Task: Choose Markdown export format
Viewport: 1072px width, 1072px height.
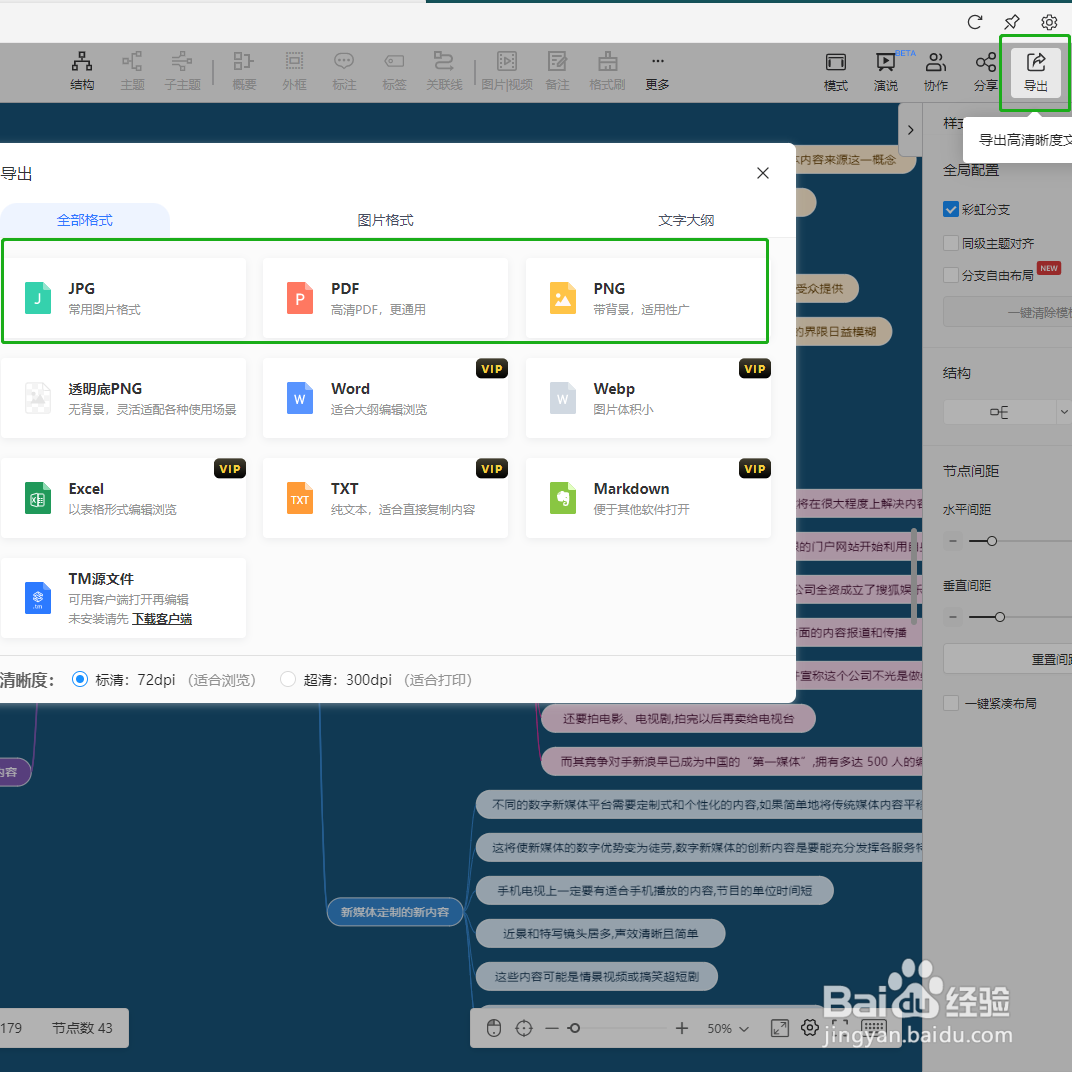Action: 648,498
